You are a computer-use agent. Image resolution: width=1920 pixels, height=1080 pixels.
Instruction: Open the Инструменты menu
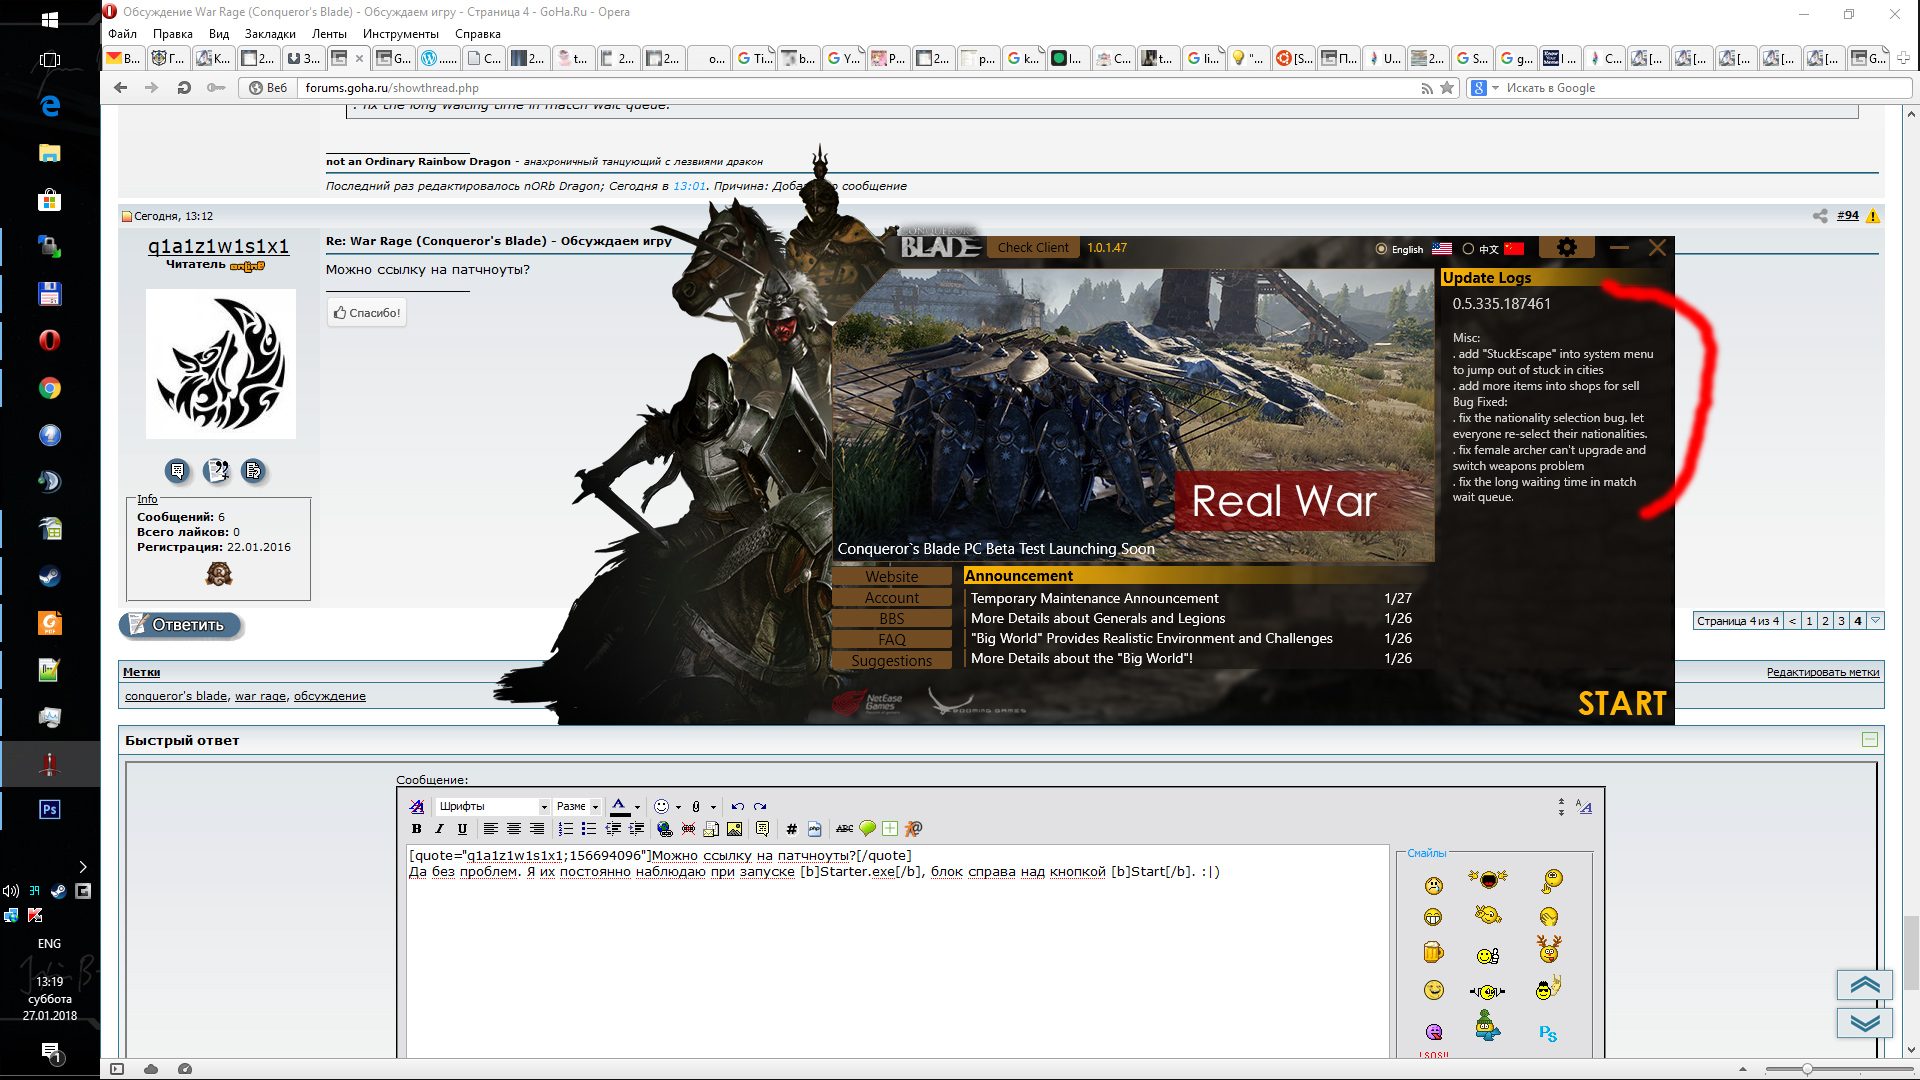coord(401,34)
